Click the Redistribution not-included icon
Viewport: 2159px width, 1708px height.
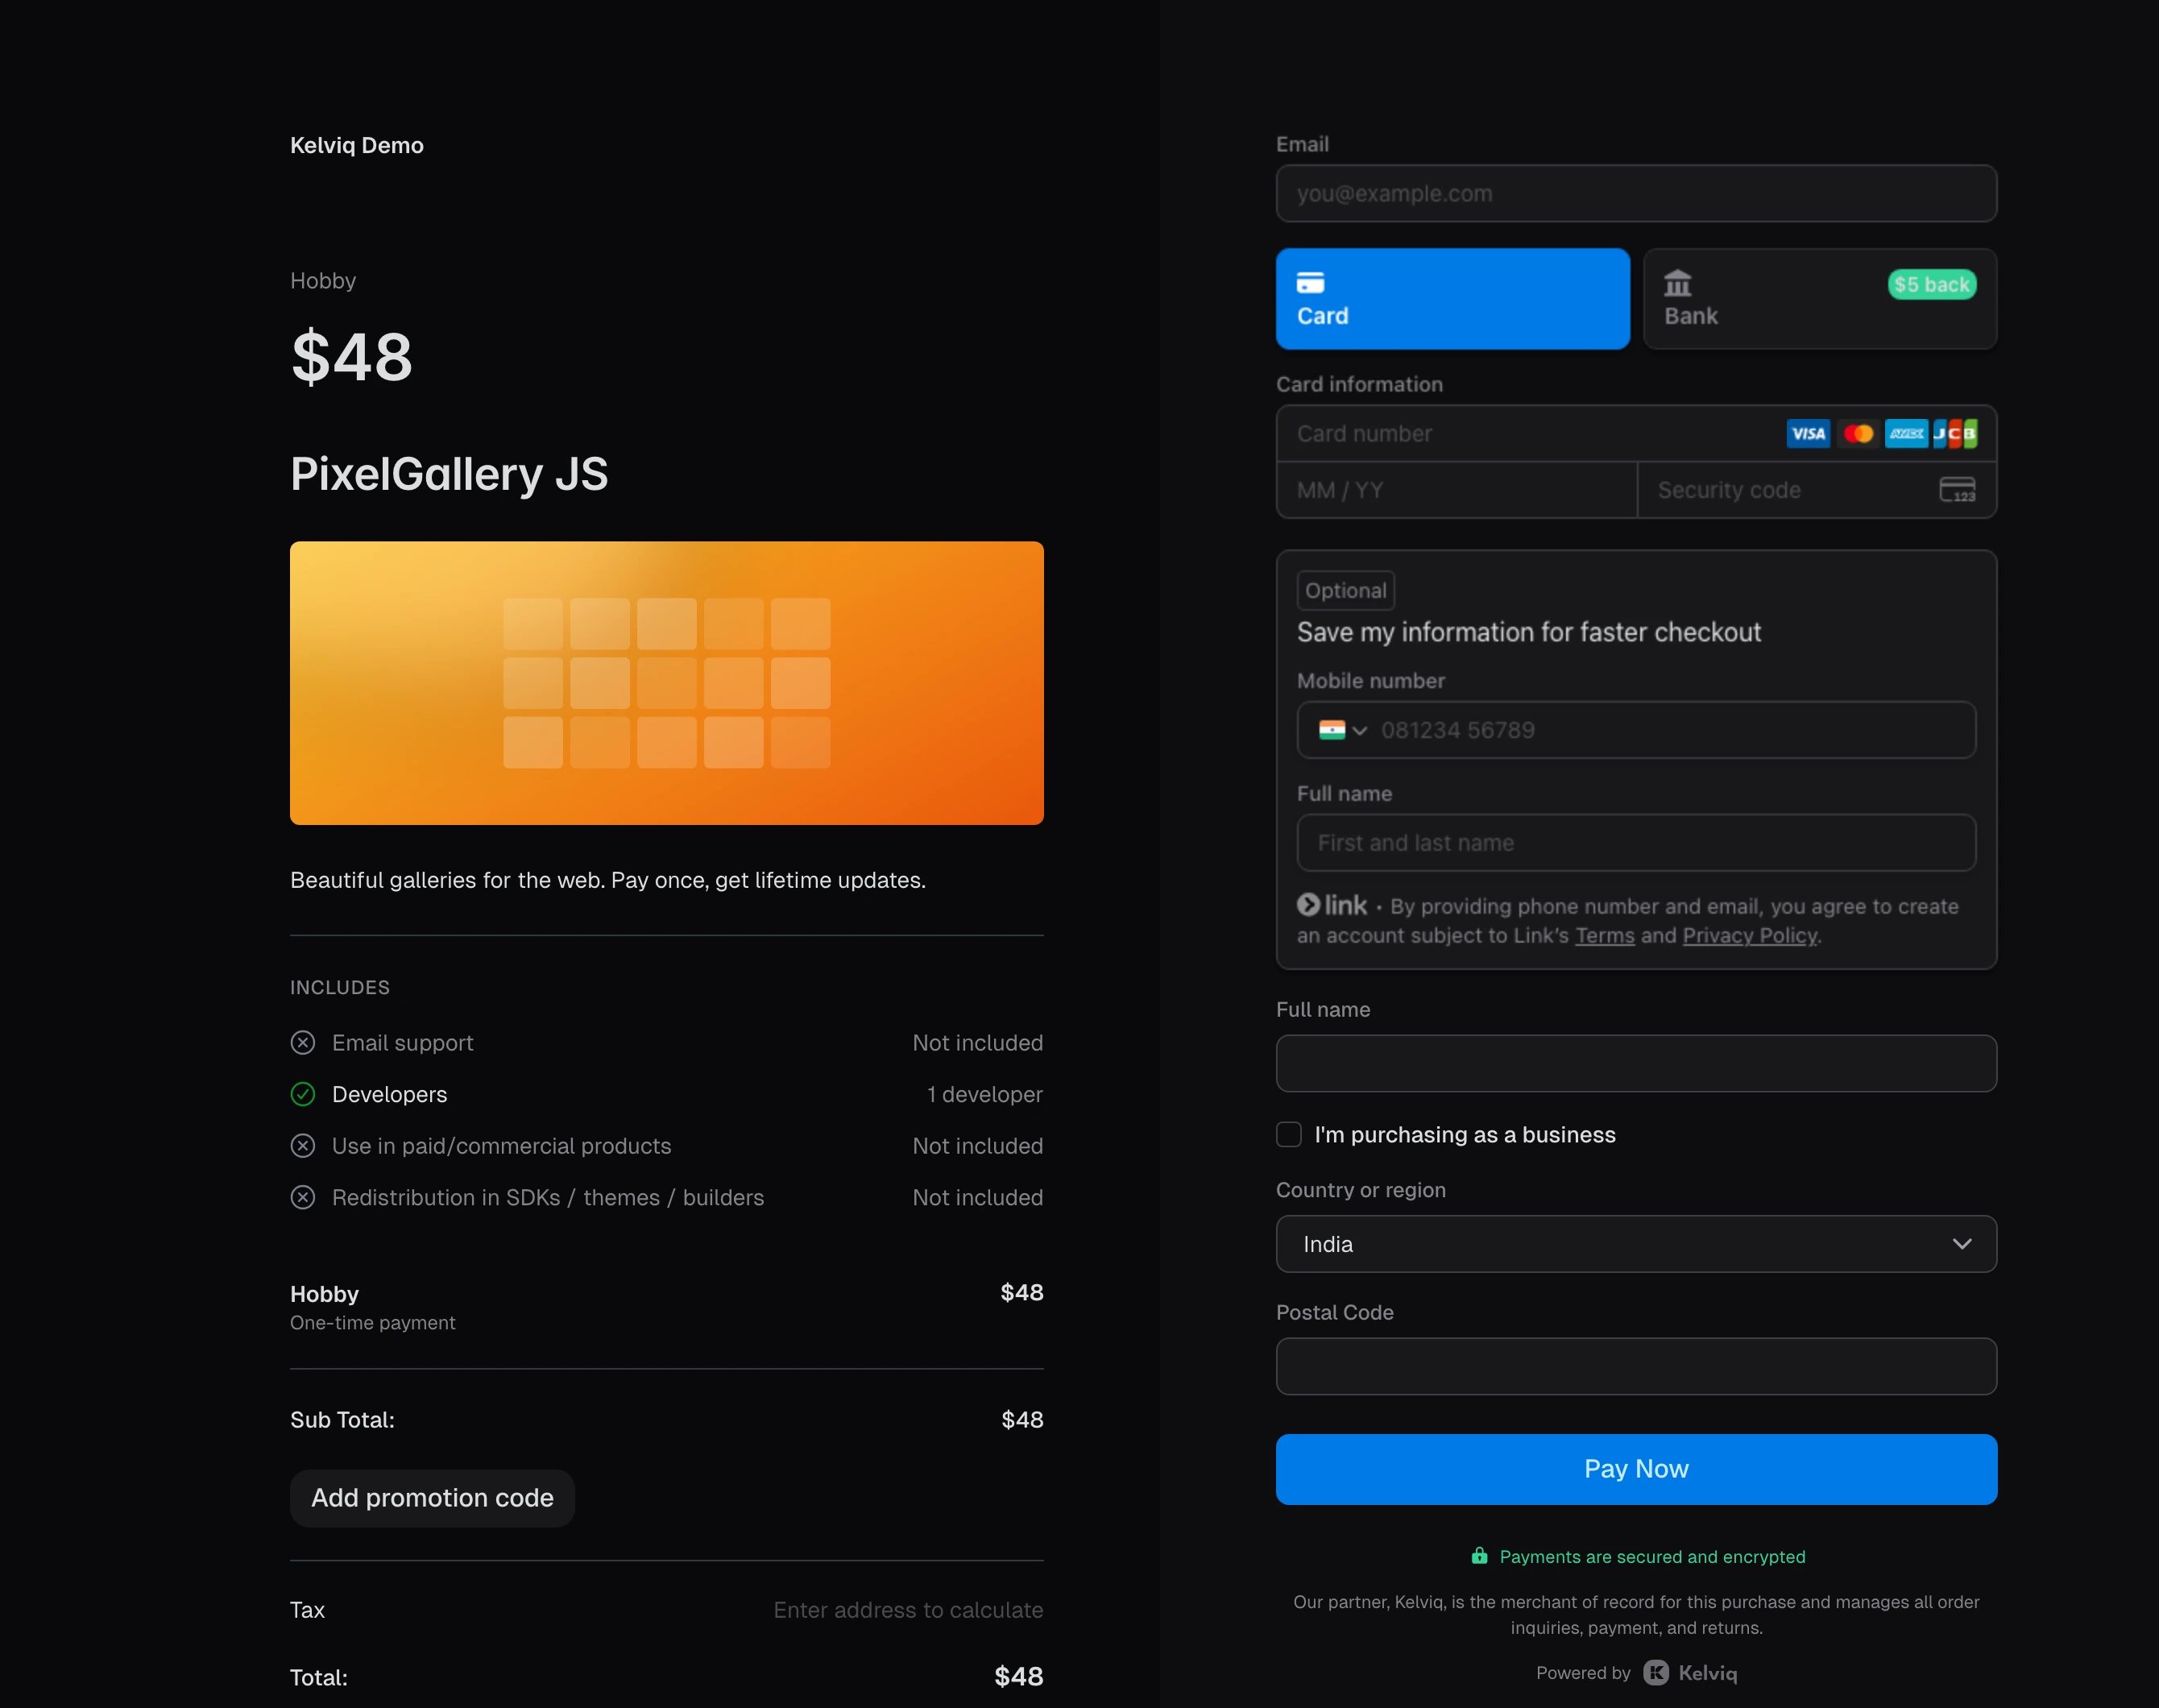303,1197
